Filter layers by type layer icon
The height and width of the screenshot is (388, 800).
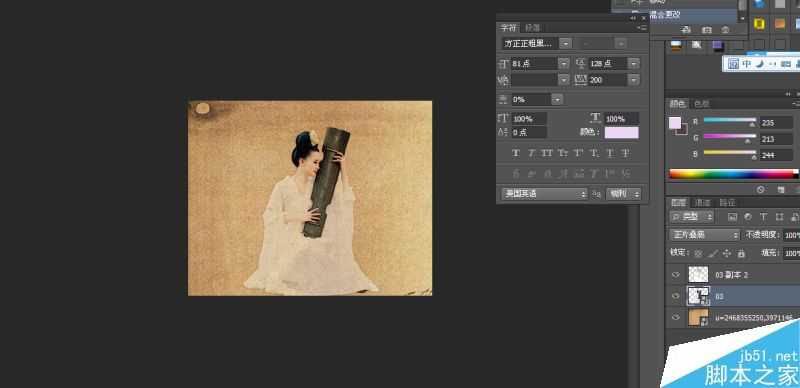click(763, 217)
